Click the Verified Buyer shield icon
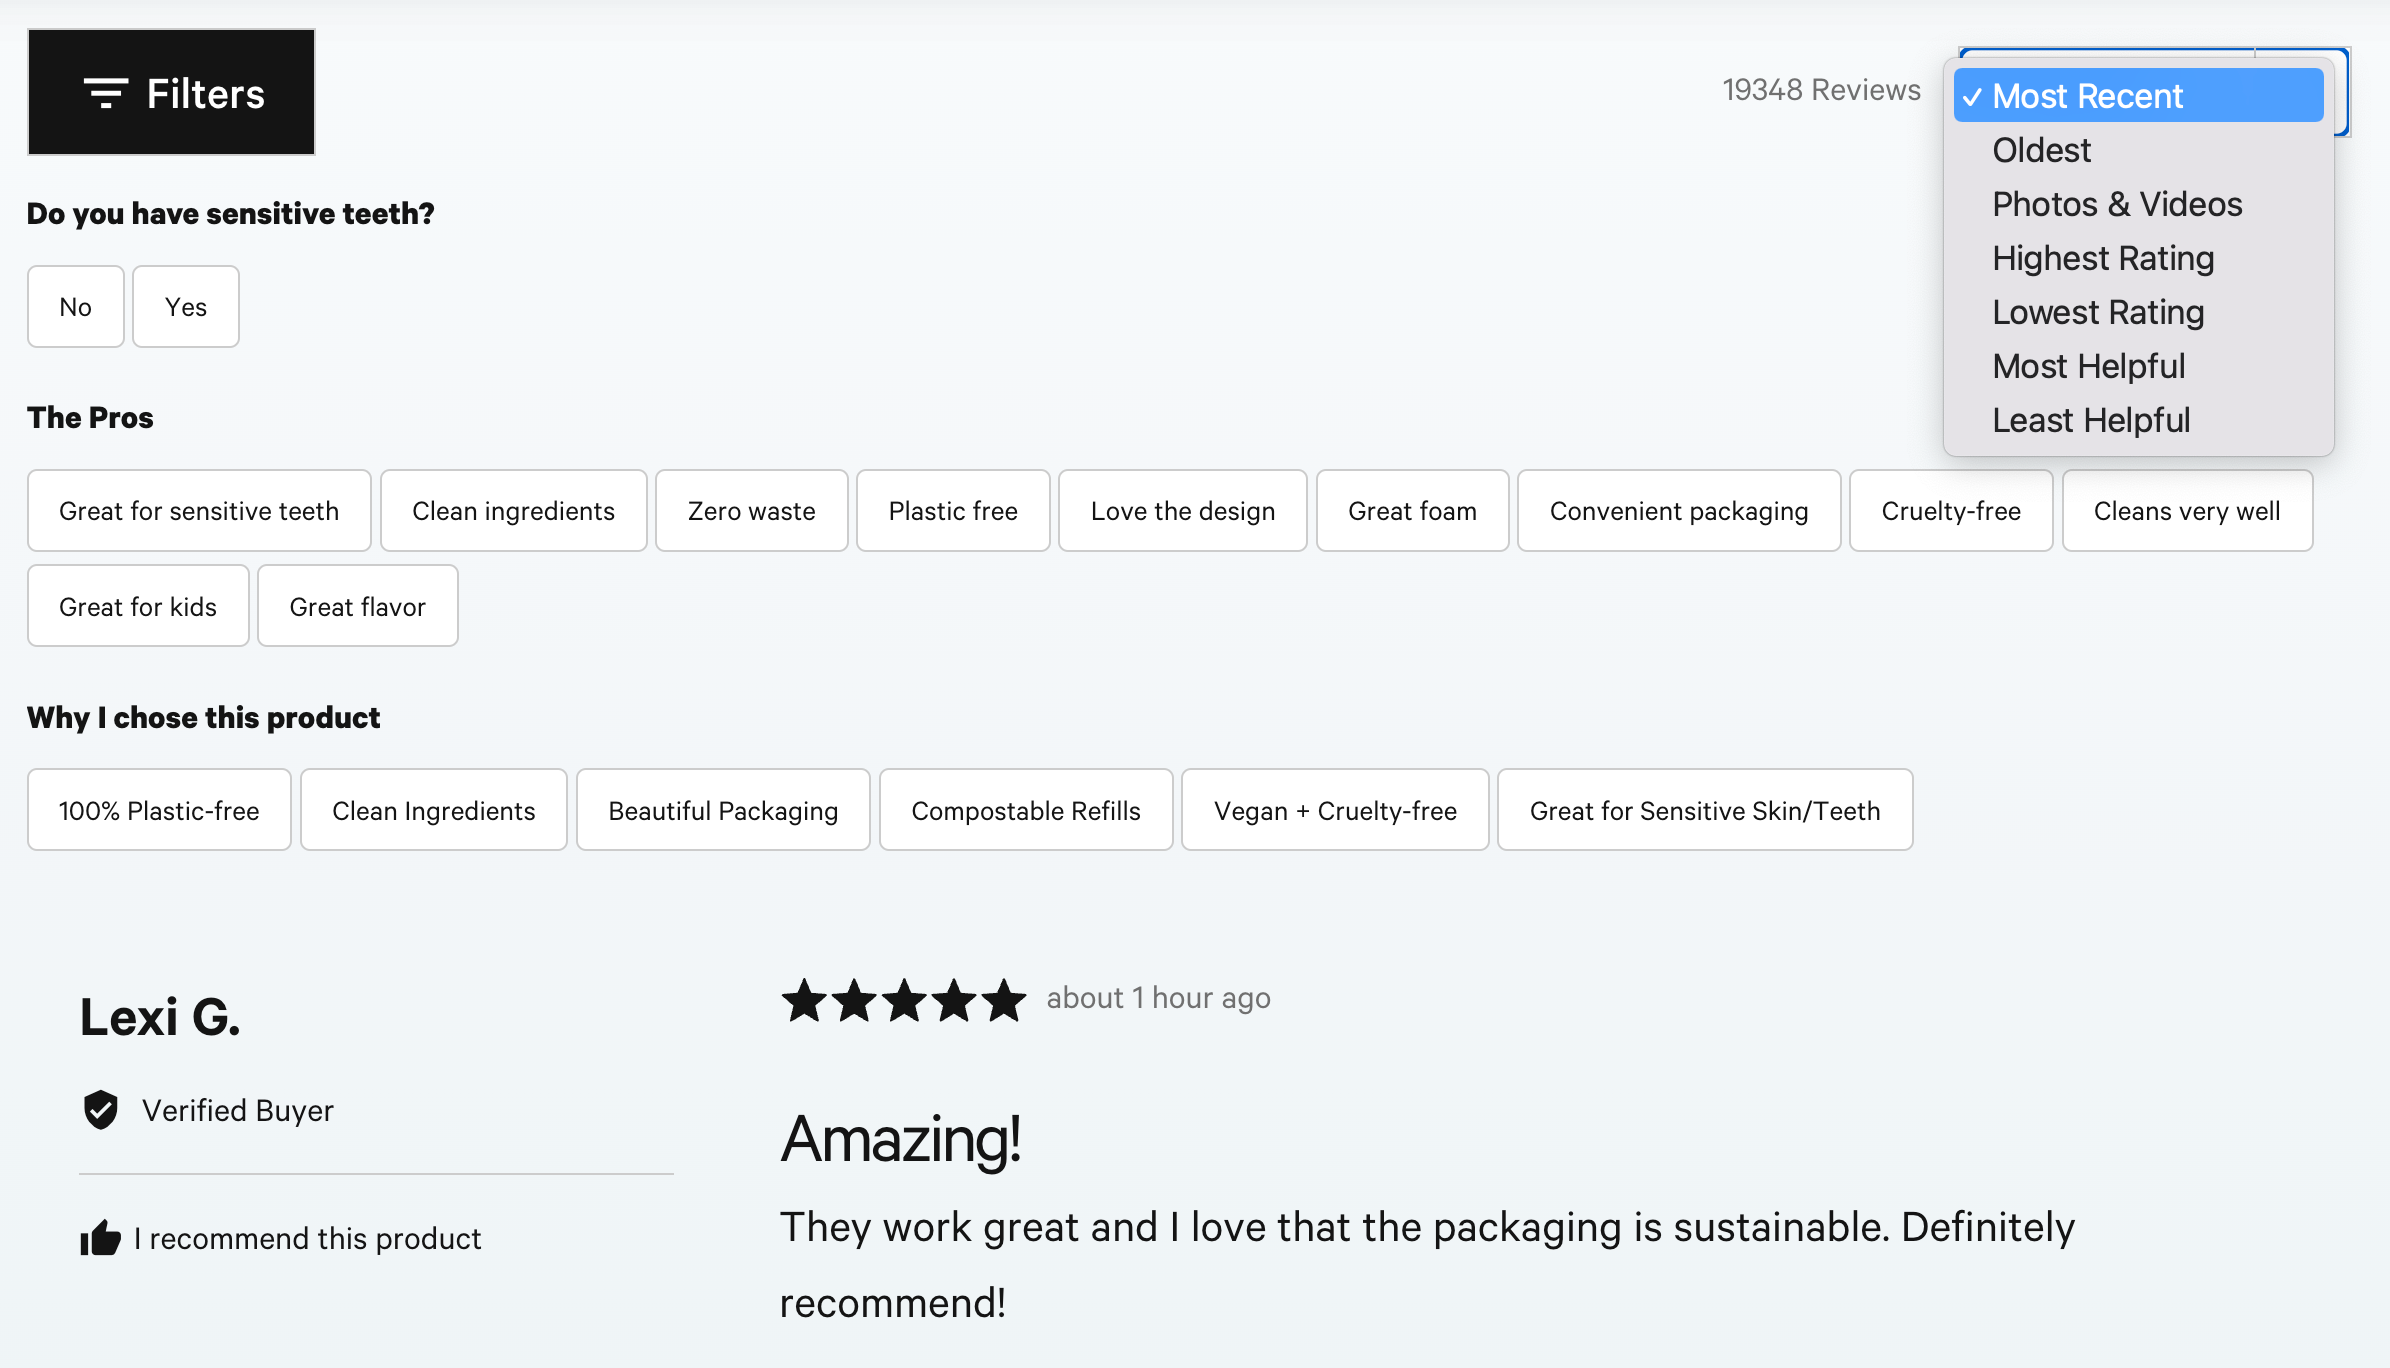 tap(101, 1110)
